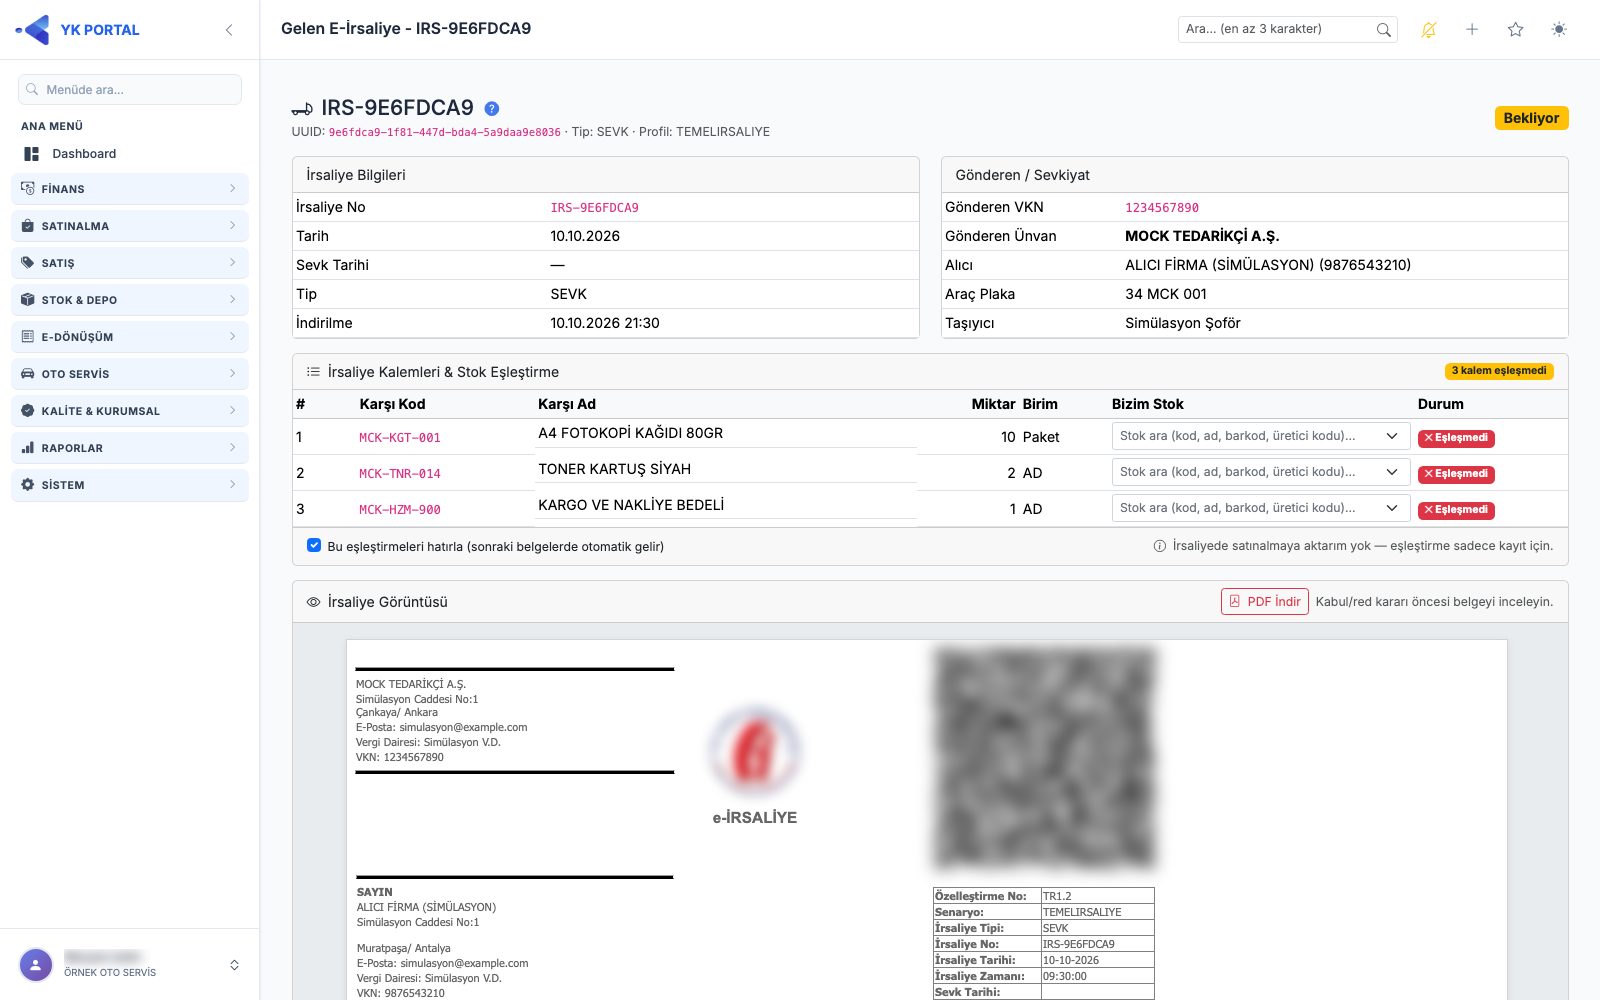This screenshot has width=1600, height=1000.
Task: Click the Eşleşmedi badge for MCK-HZM-900
Action: (1456, 510)
